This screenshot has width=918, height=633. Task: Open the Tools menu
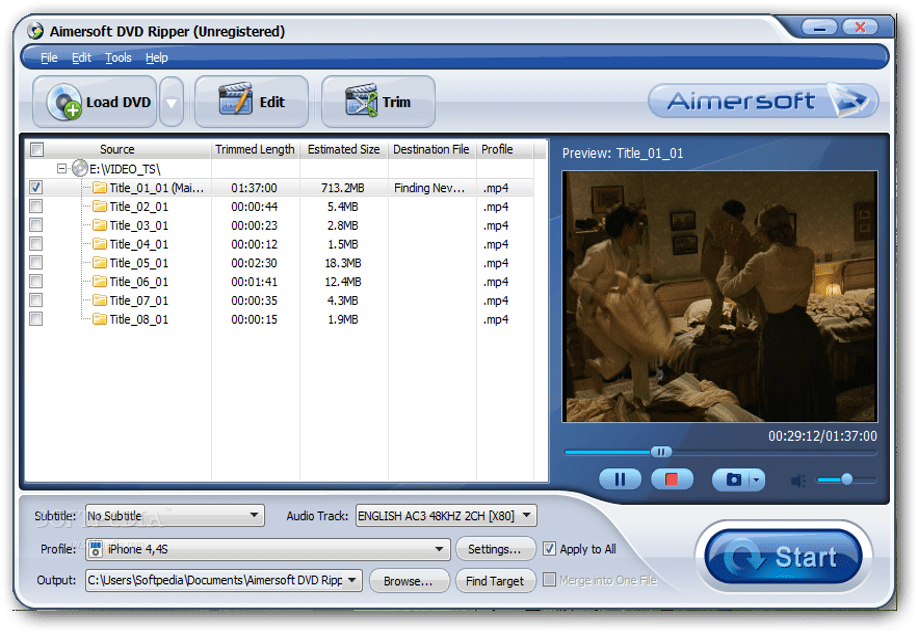coord(118,58)
